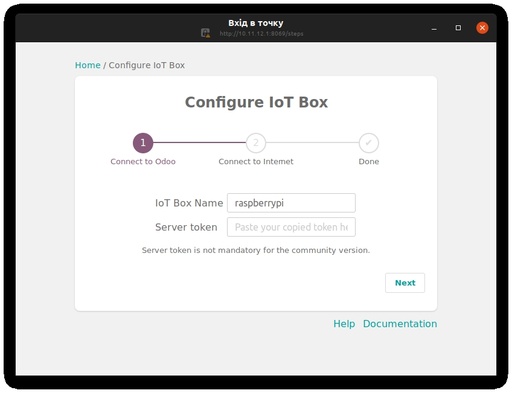The height and width of the screenshot is (393, 512).
Task: Minimize the window
Action: click(434, 28)
